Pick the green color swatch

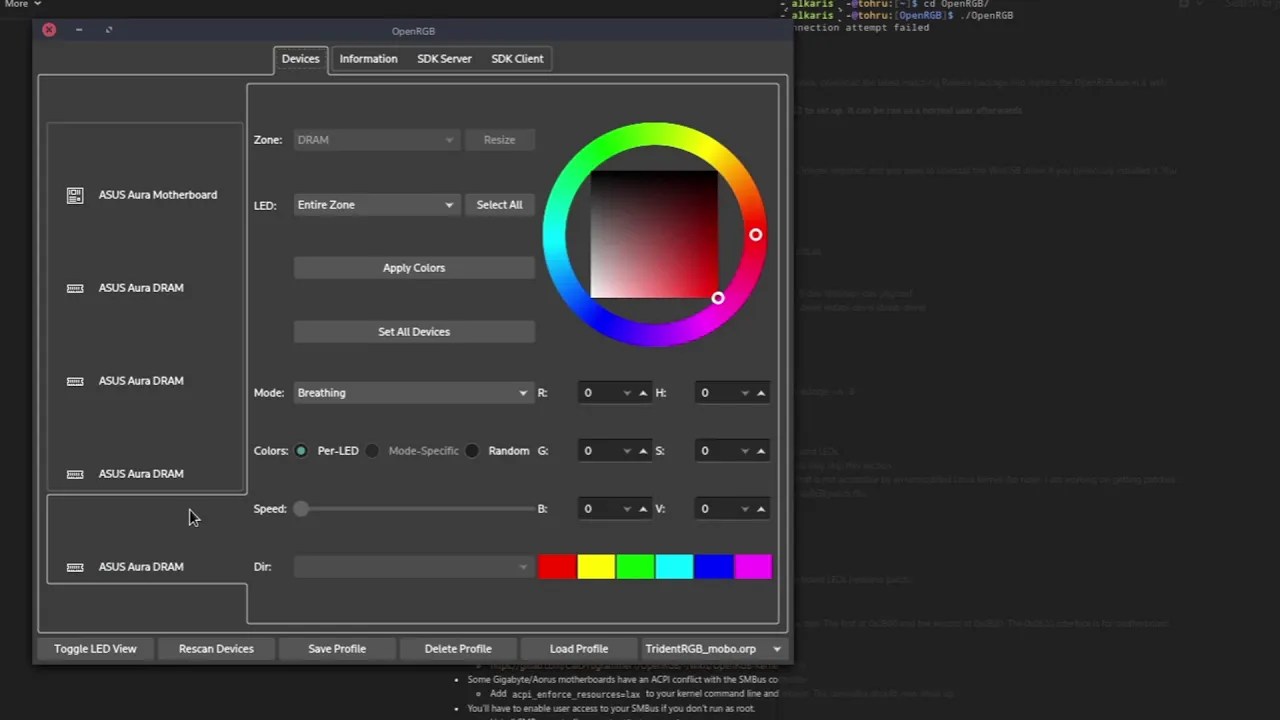click(635, 567)
